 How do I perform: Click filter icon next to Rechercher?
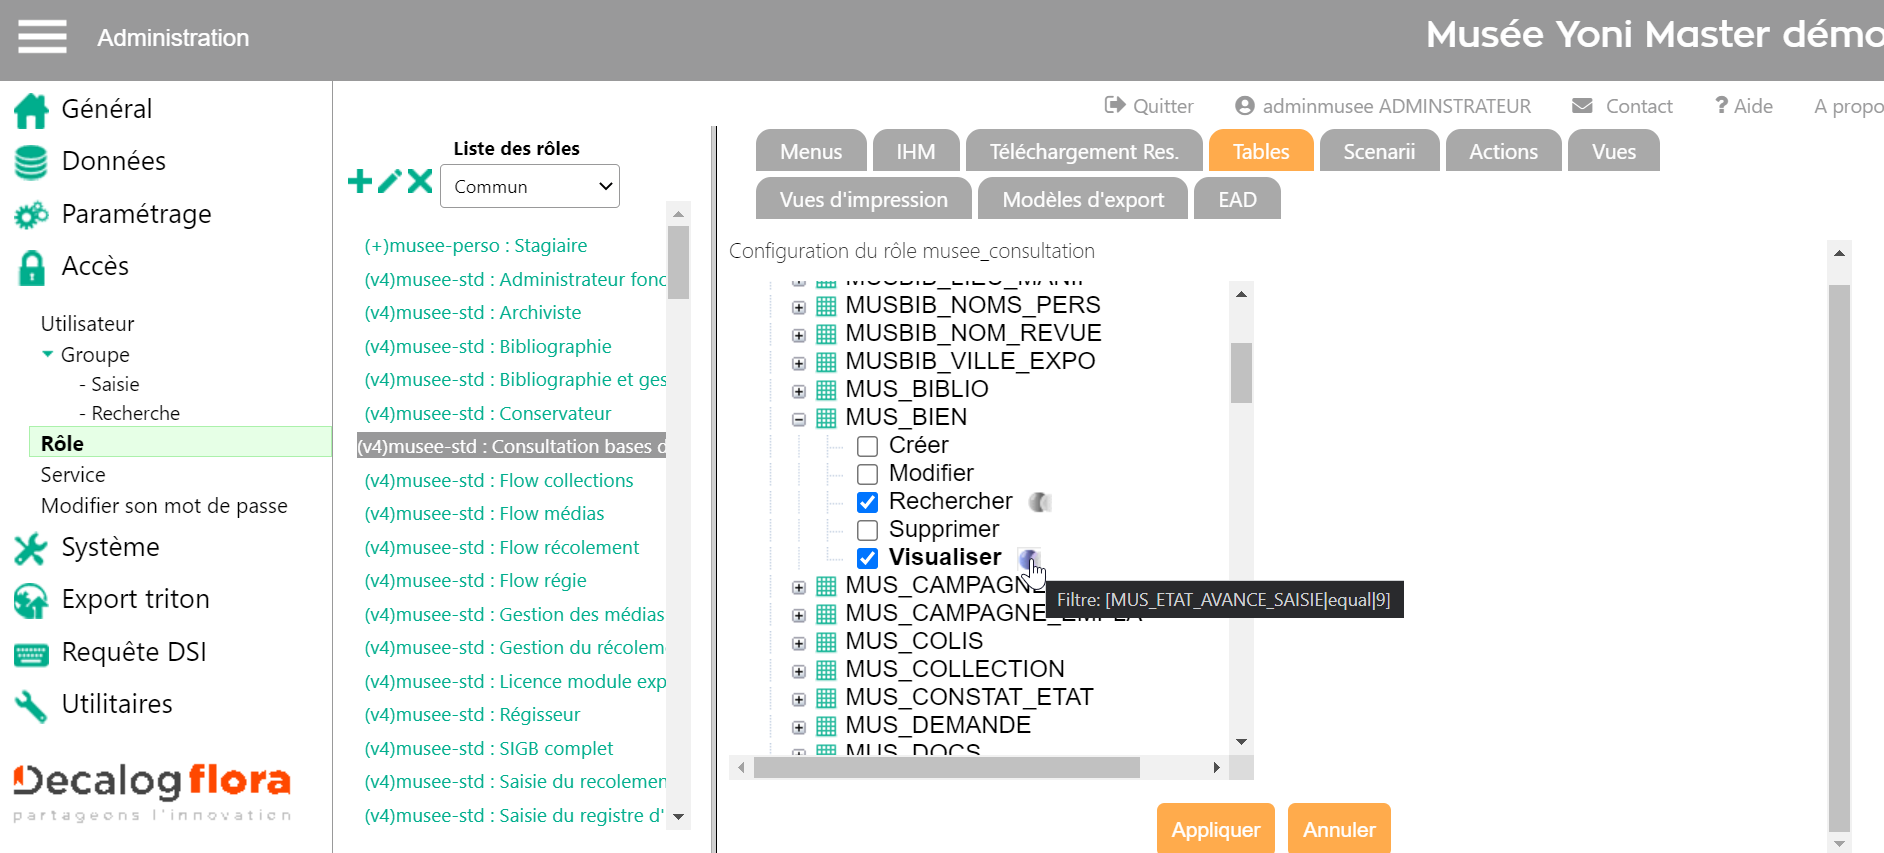point(1040,502)
